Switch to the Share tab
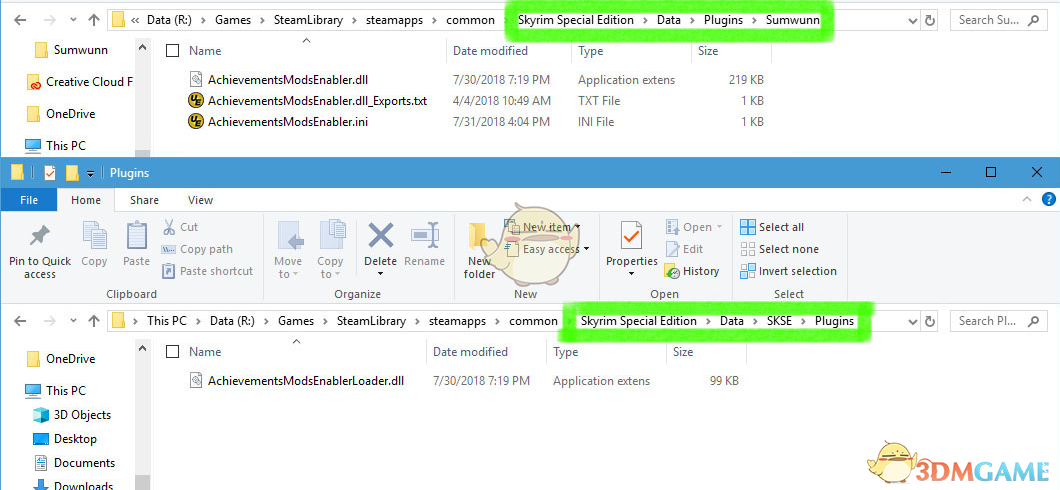 click(144, 199)
